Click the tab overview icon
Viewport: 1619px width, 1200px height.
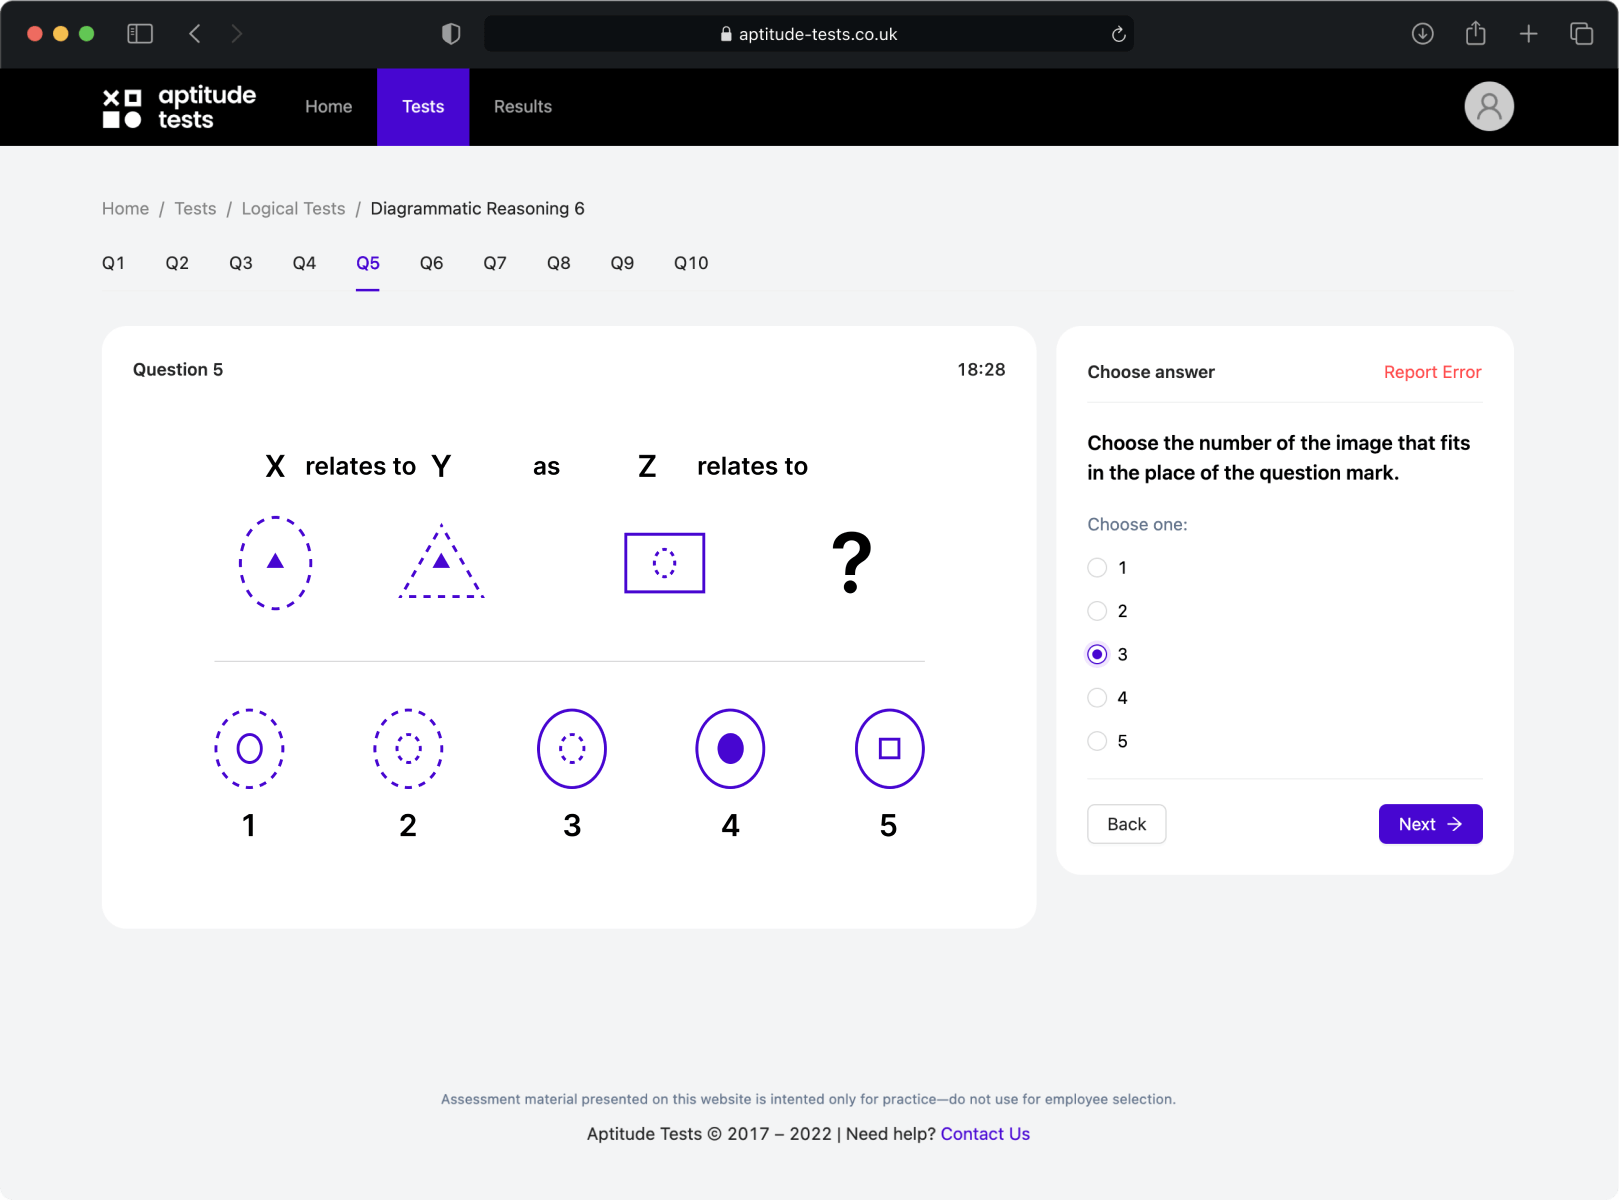[1581, 33]
